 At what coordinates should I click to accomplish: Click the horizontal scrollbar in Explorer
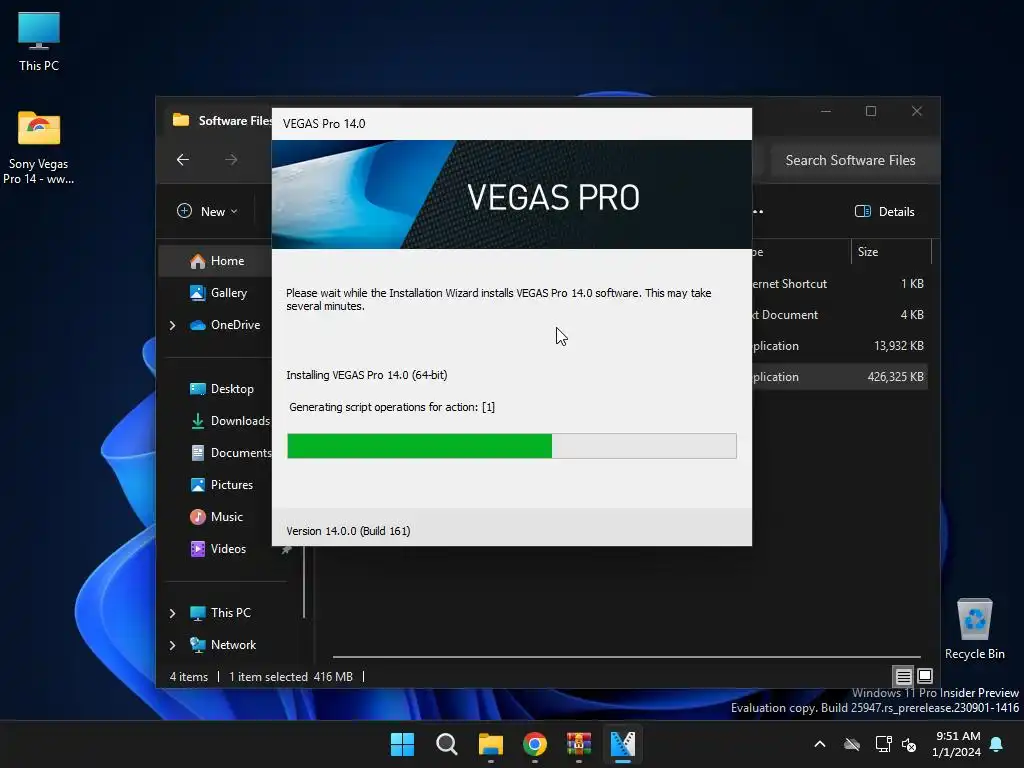pos(626,656)
